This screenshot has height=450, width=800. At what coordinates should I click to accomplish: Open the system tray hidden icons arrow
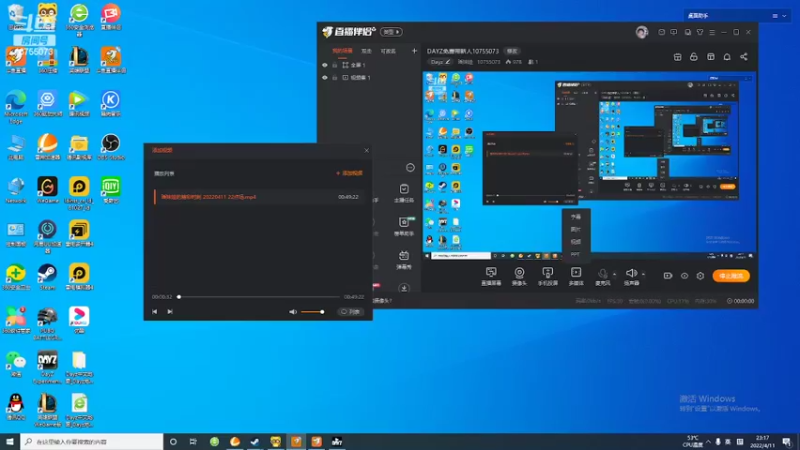(x=708, y=441)
